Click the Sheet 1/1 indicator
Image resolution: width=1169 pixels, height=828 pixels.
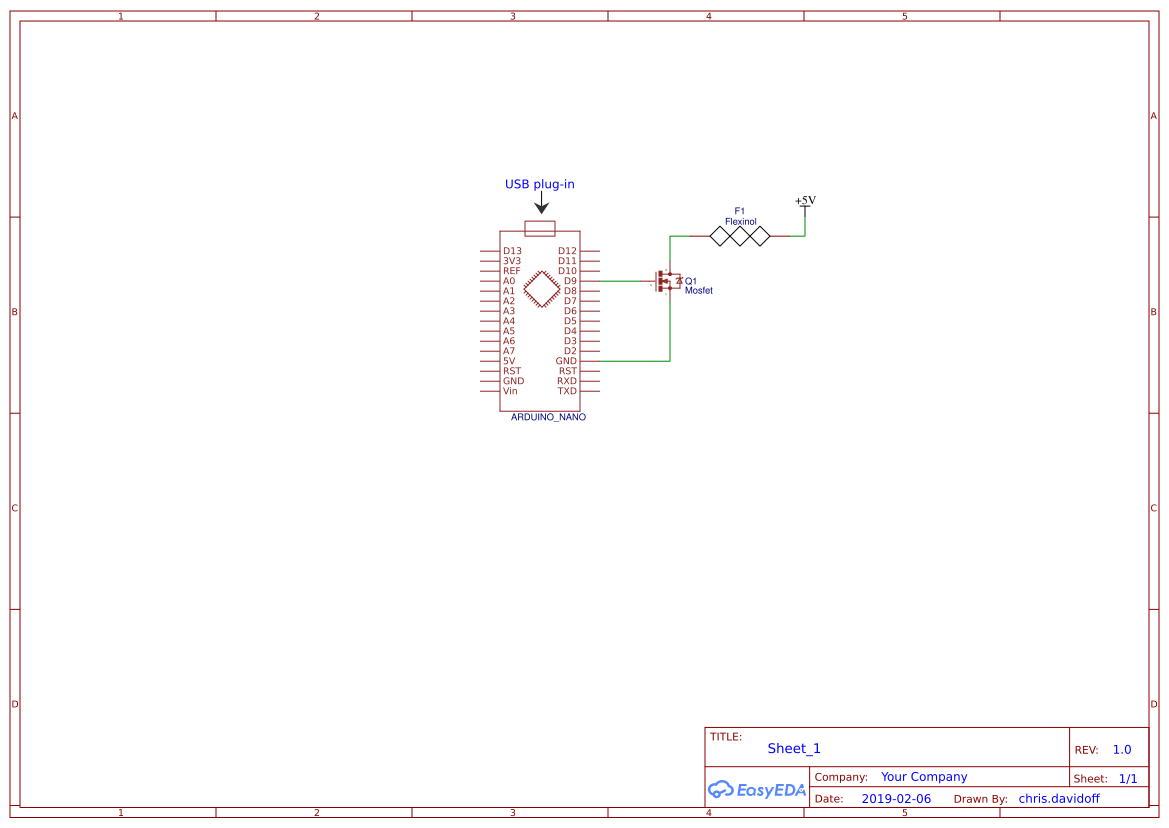pyautogui.click(x=1128, y=778)
